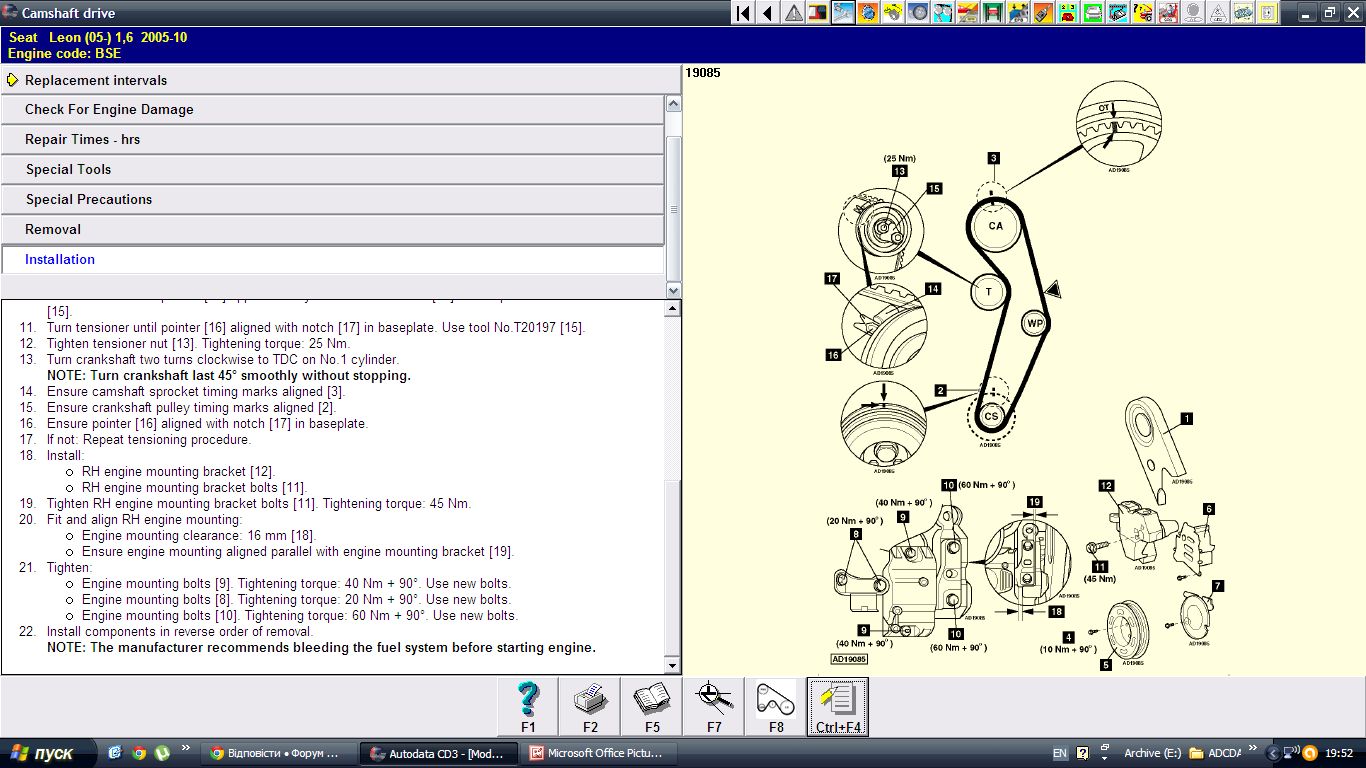1366x768 pixels.
Task: Open Help with the F1 button
Action: click(528, 707)
